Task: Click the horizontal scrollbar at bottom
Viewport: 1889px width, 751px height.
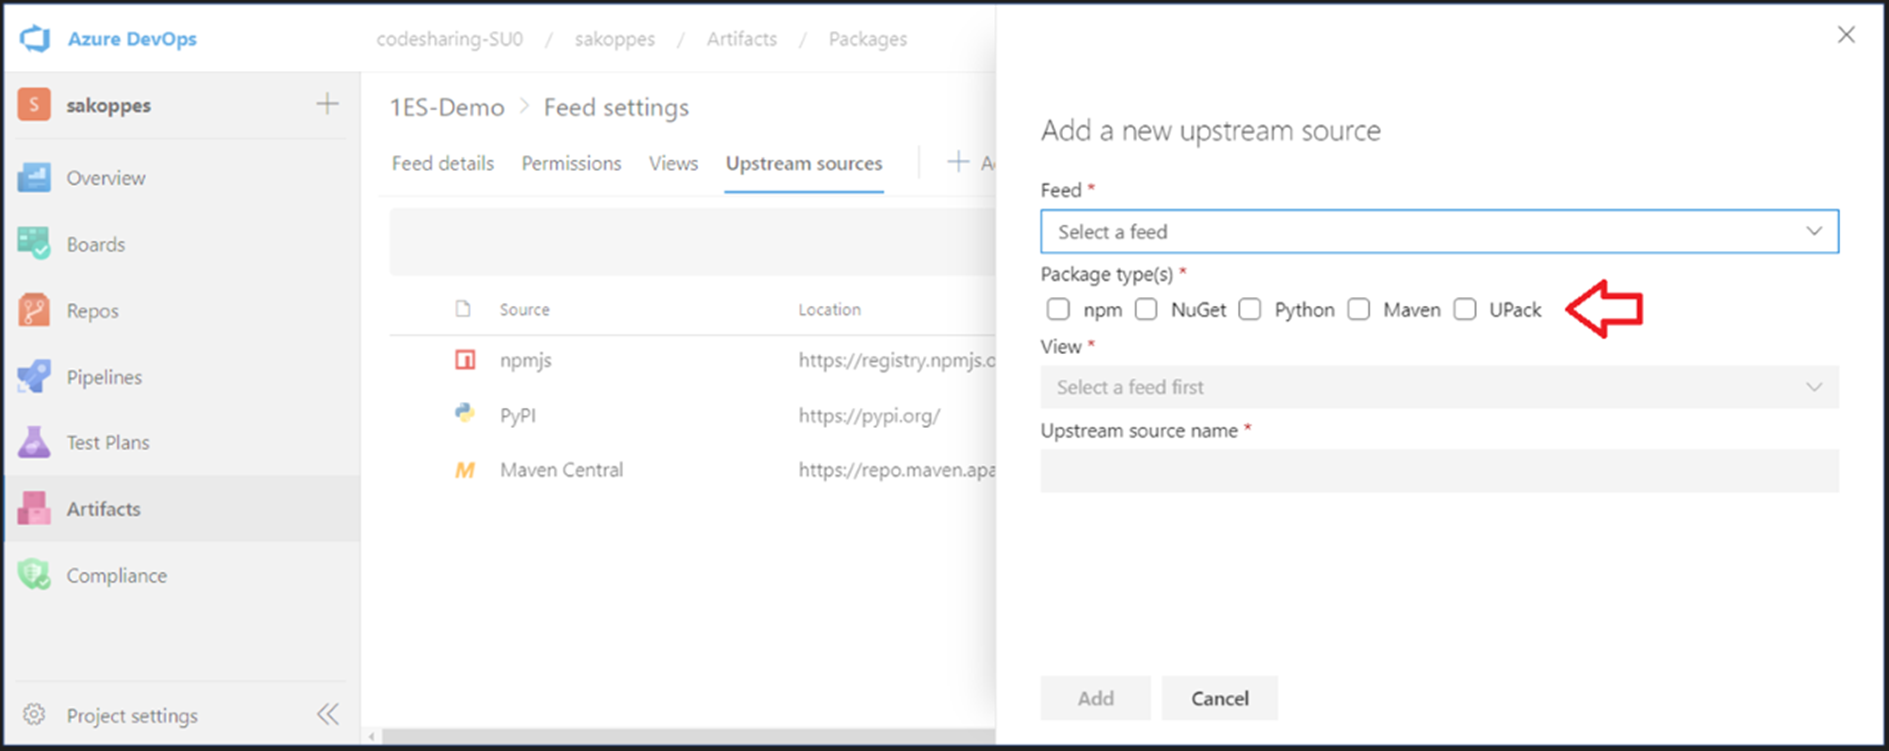Action: pyautogui.click(x=688, y=737)
